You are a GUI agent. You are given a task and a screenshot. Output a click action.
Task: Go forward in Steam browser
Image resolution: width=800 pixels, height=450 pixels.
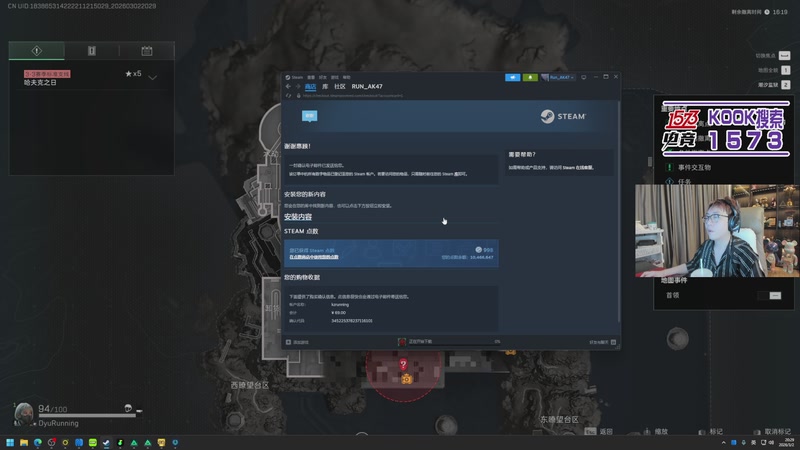pos(298,87)
